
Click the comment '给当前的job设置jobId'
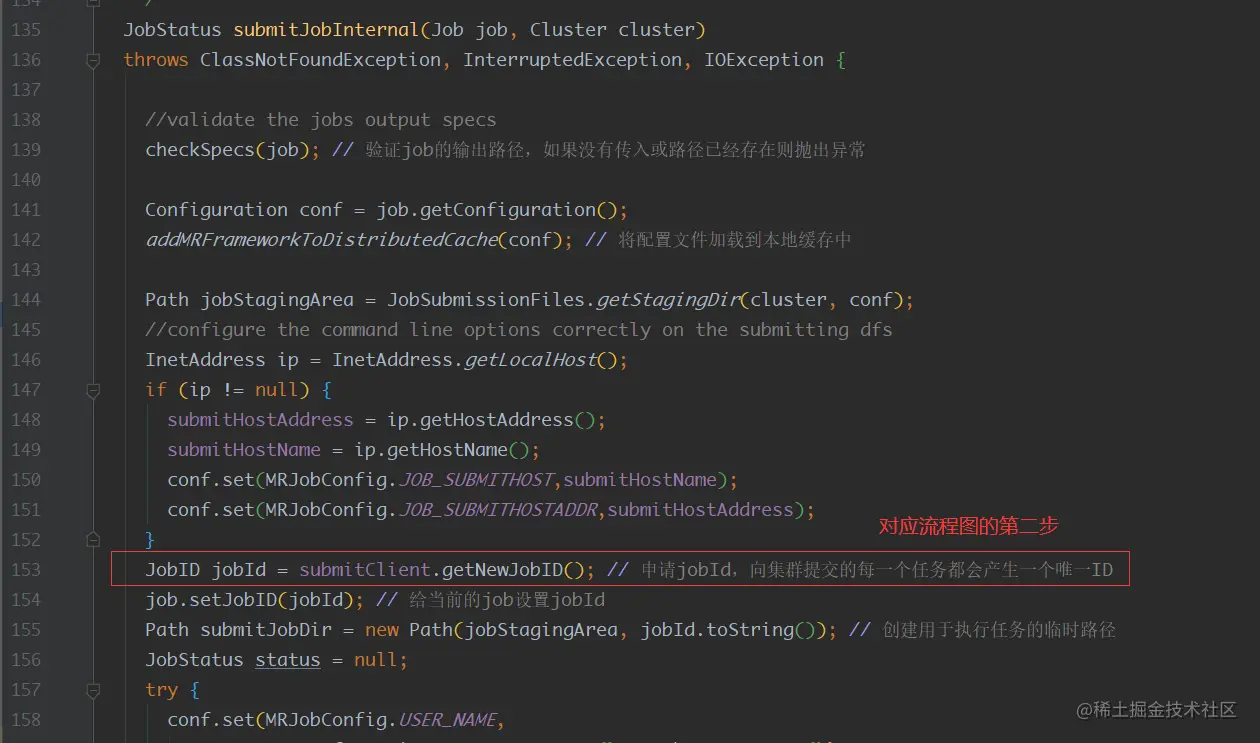505,600
